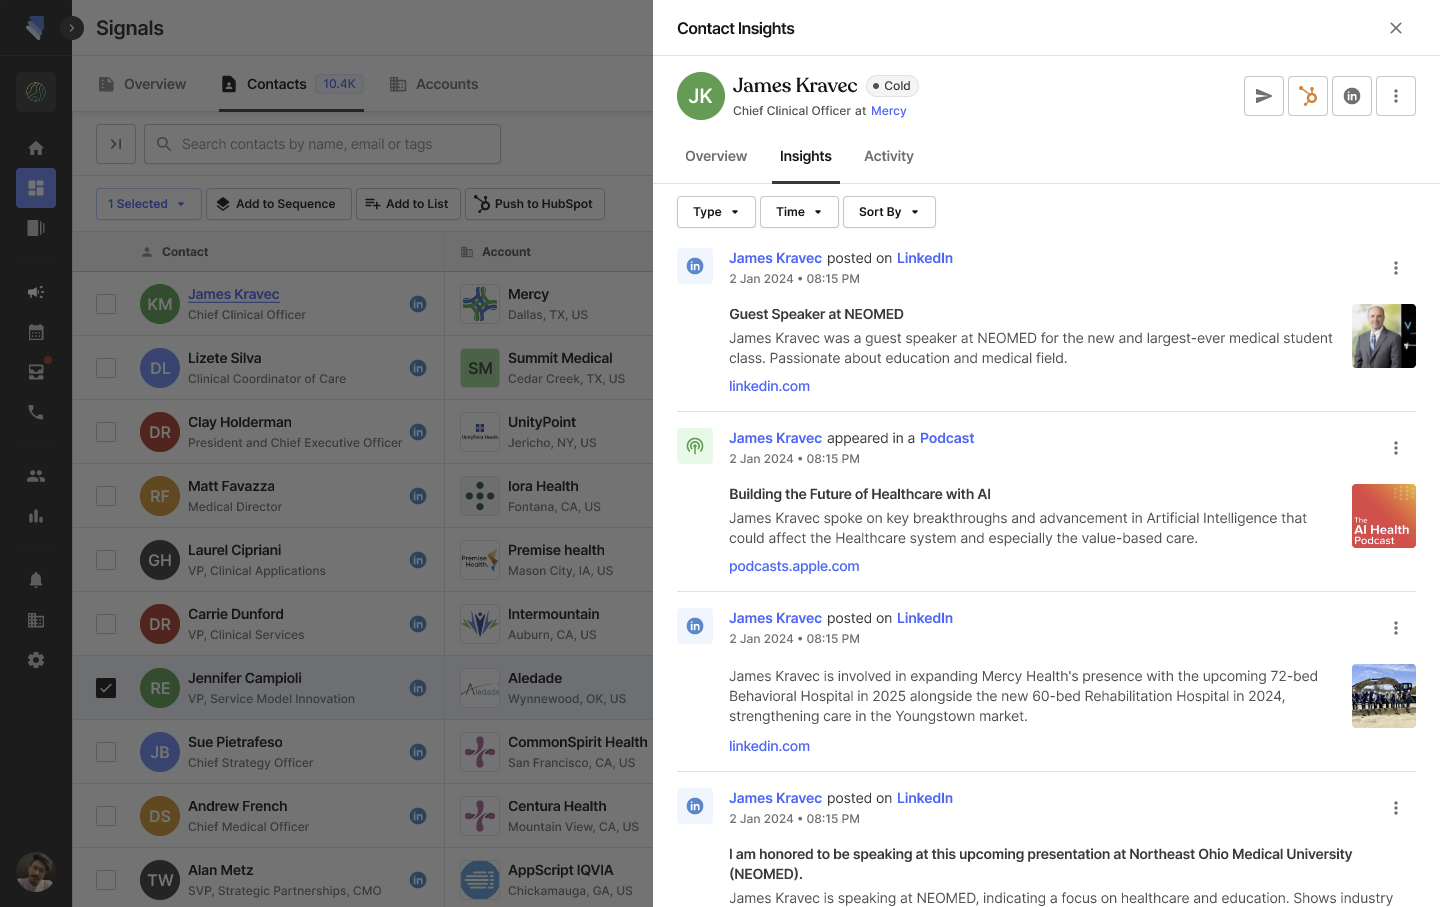Click the AI Health Podcast thumbnail
This screenshot has width=1440, height=907.
tap(1383, 516)
